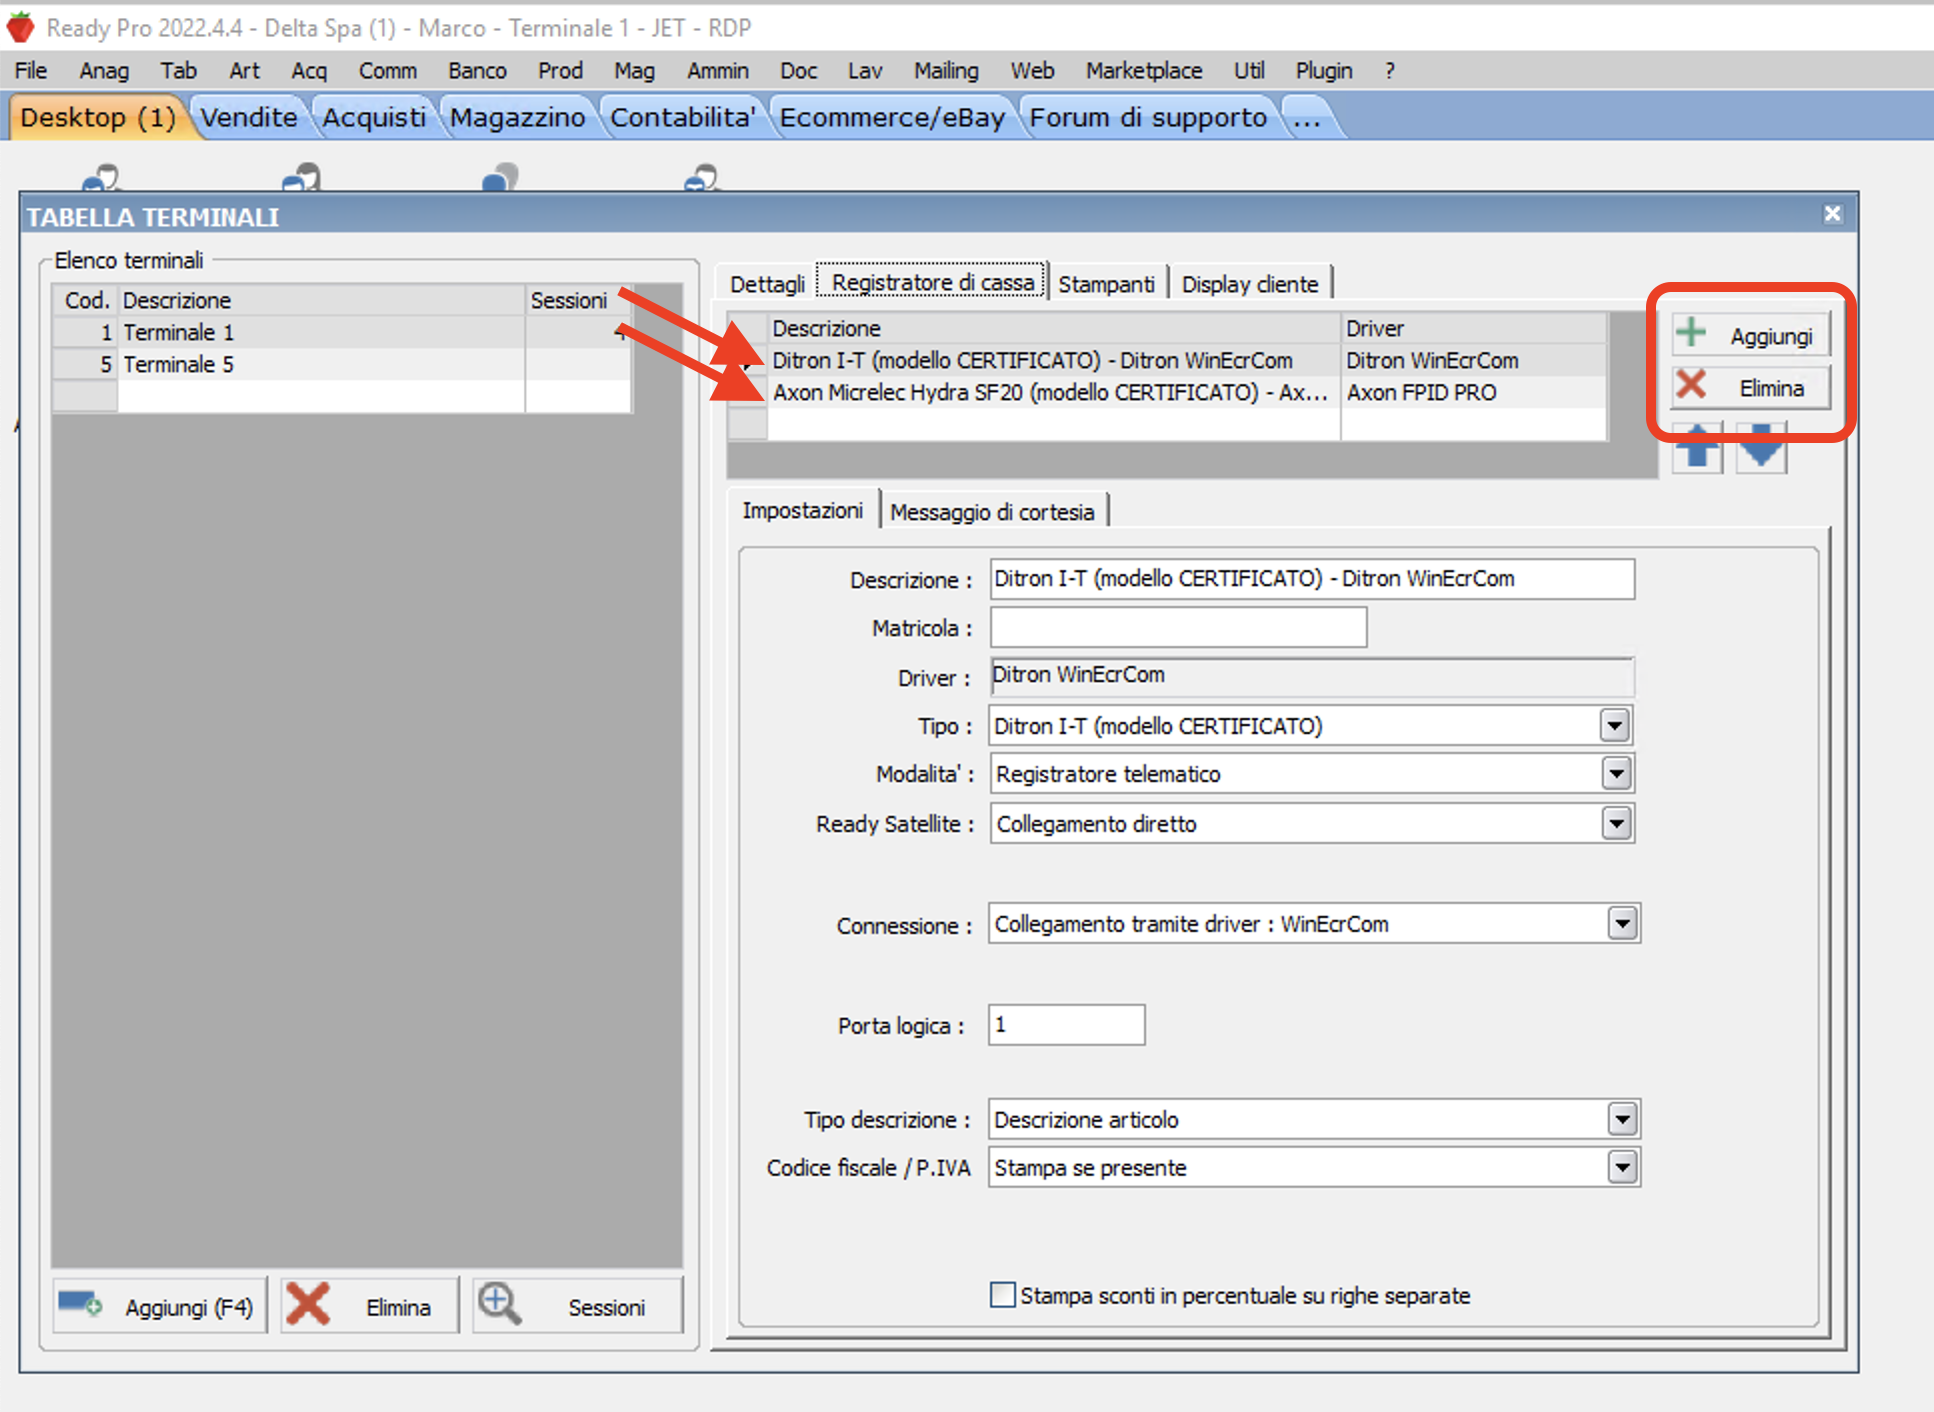Open the Messaggio di cortesia tab
The image size is (1934, 1412).
[x=992, y=512]
